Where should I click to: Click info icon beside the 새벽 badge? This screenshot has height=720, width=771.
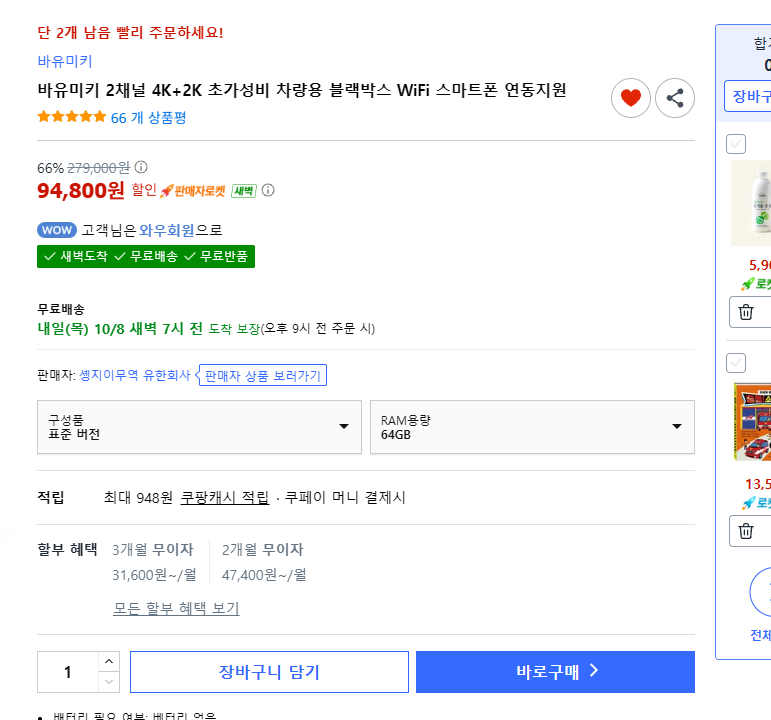click(268, 190)
